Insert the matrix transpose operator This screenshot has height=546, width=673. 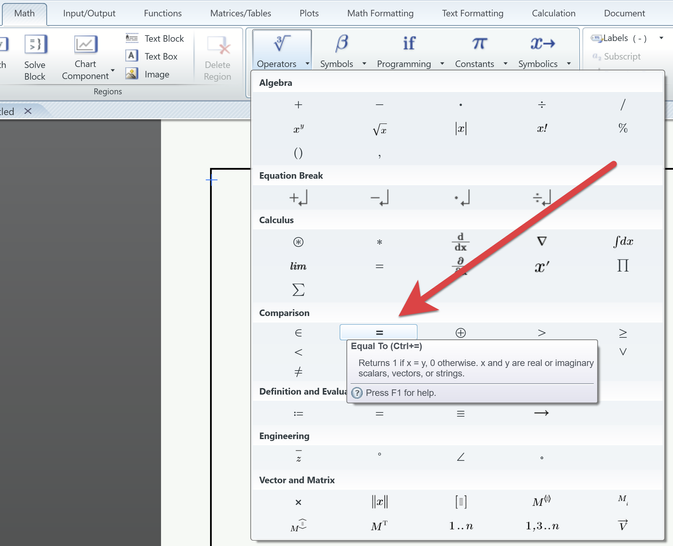[x=379, y=526]
